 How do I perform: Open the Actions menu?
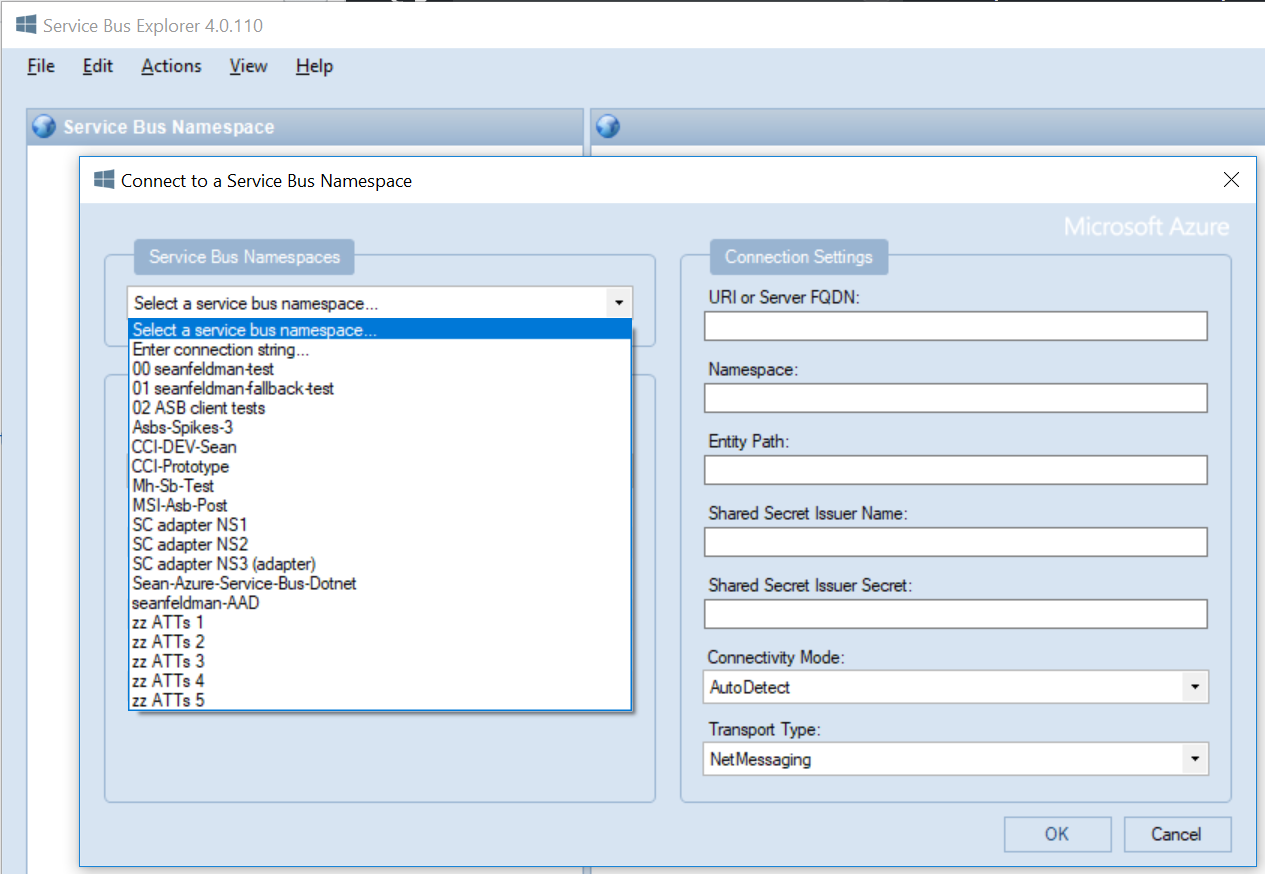pos(171,66)
